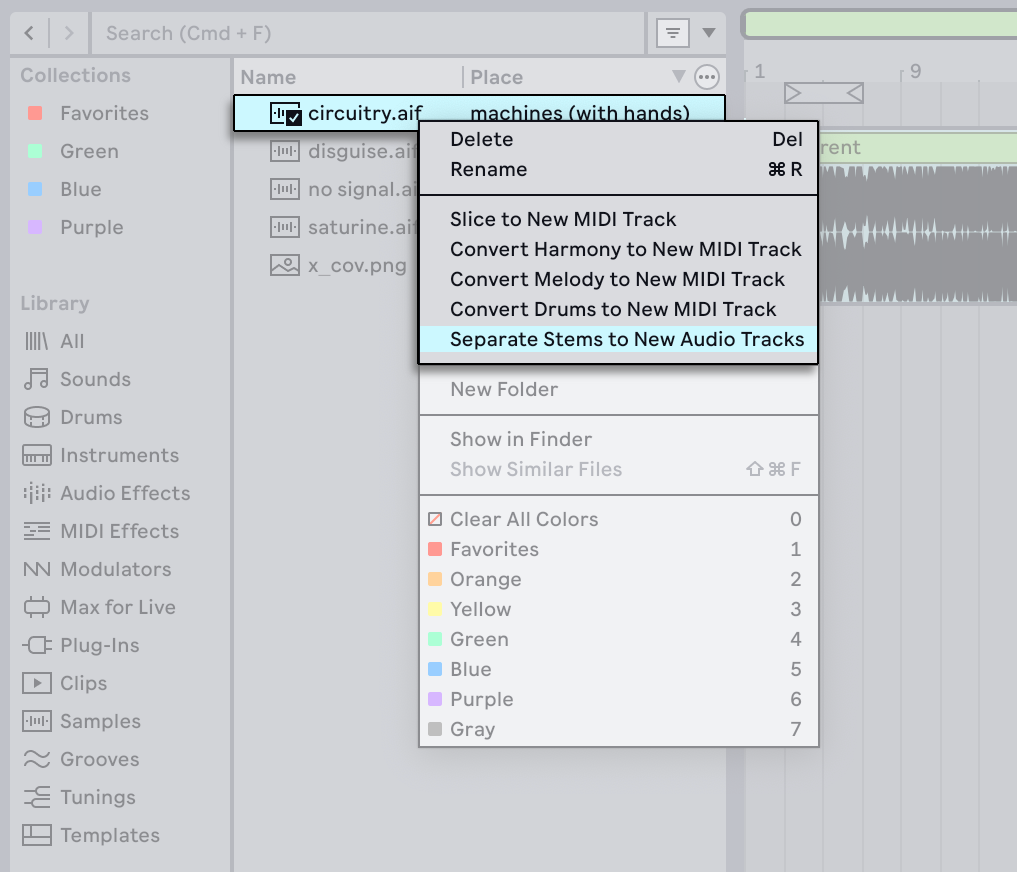1017x872 pixels.
Task: Open the ellipsis options menu in the browser header
Action: (707, 76)
